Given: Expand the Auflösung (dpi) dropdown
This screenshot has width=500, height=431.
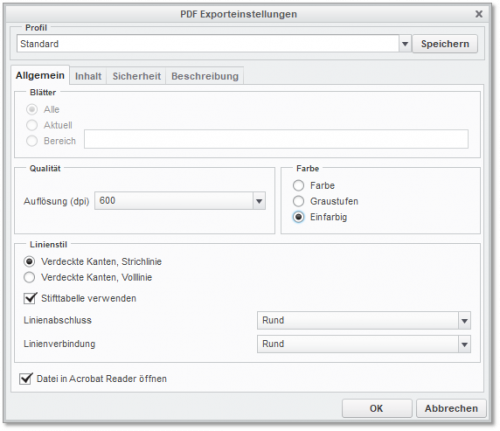Looking at the screenshot, I should tap(259, 201).
